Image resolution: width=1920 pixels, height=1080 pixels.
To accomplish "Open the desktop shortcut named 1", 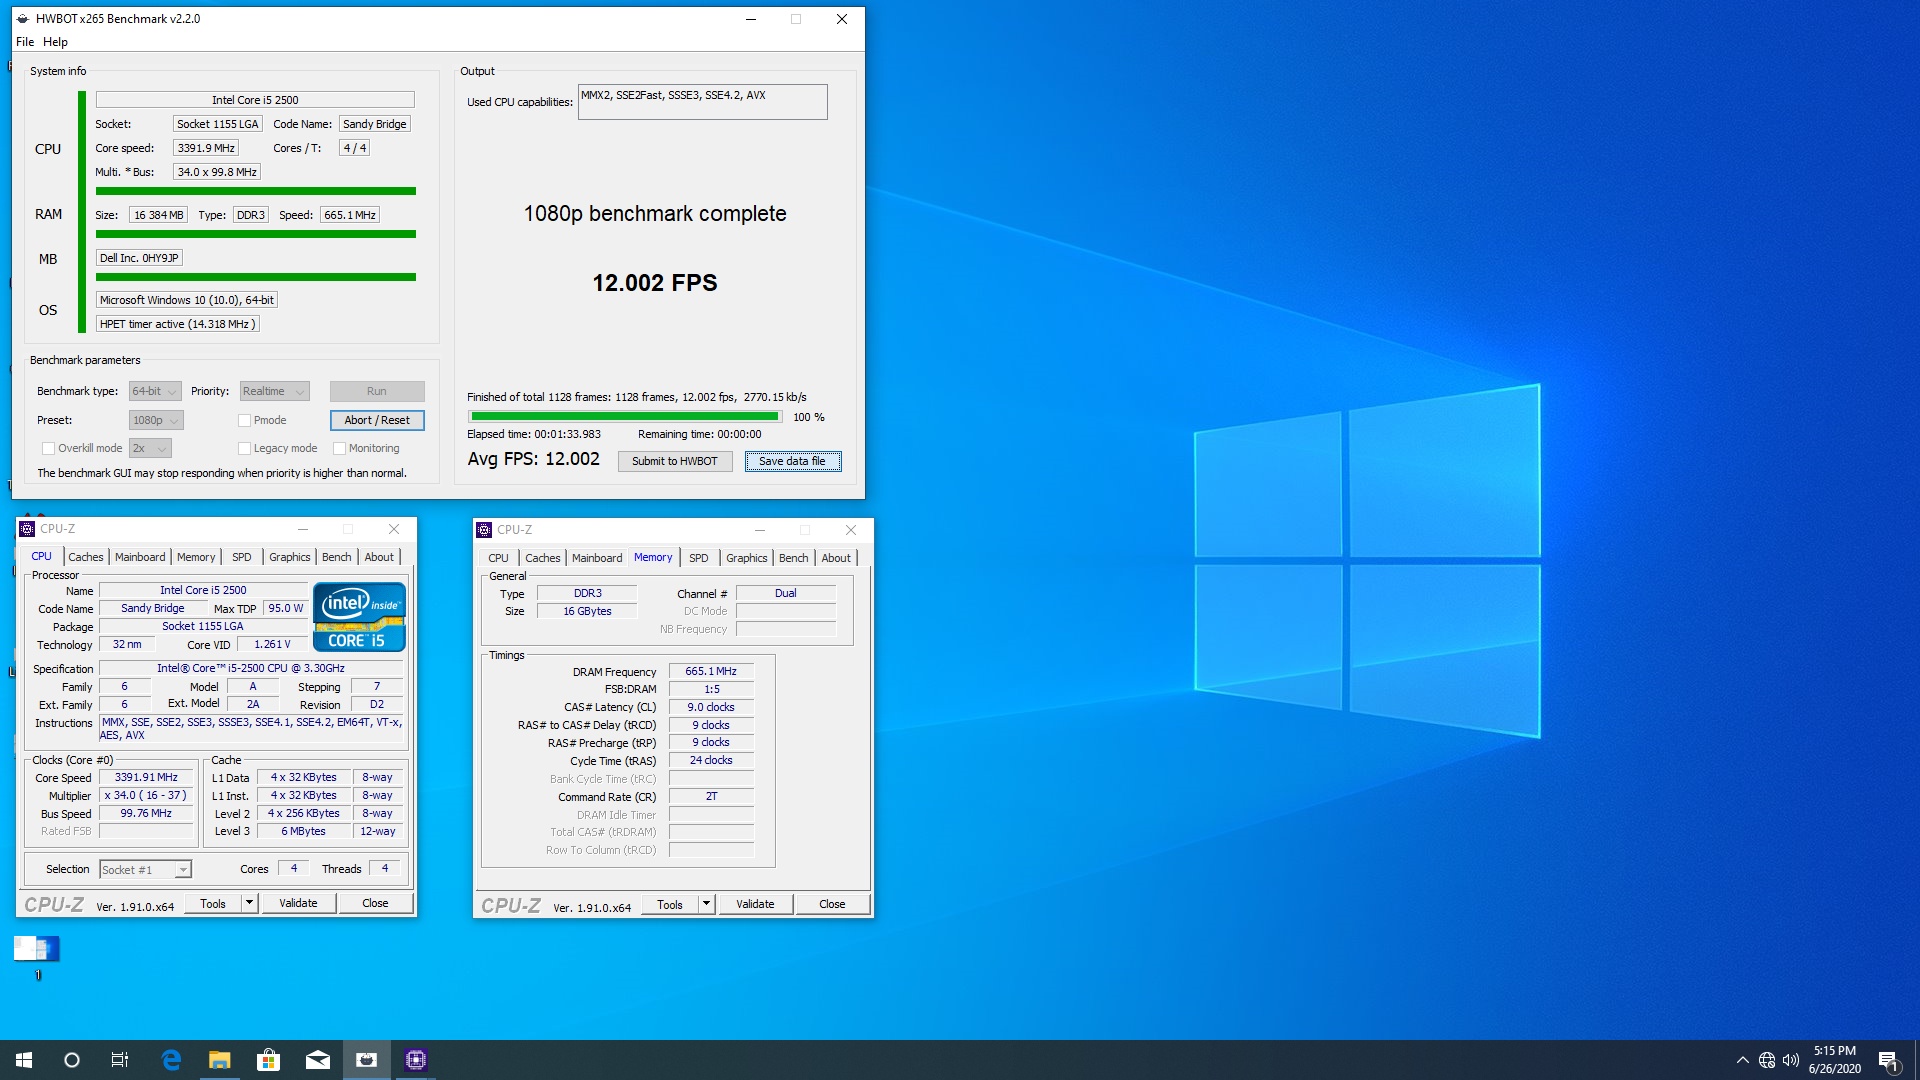I will coord(37,957).
